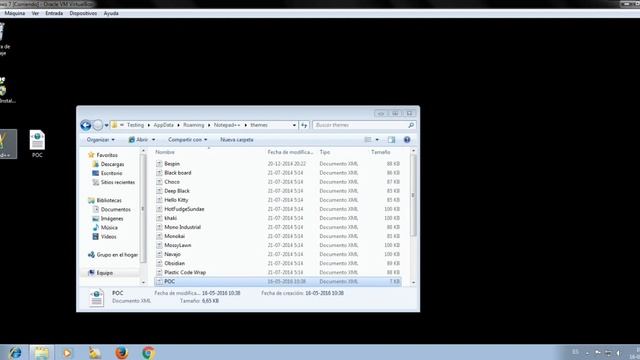Open Windows Explorer taskbar icon
Image resolution: width=640 pixels, height=360 pixels.
pos(41,352)
